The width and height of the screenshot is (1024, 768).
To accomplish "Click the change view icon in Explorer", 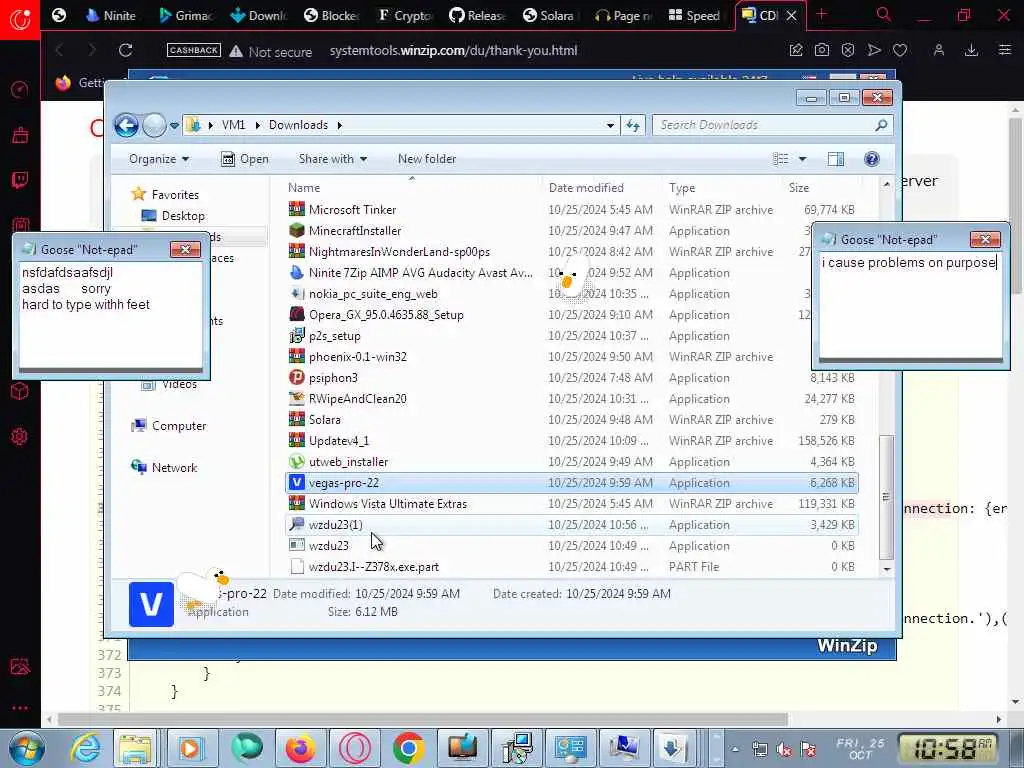I will [x=780, y=159].
